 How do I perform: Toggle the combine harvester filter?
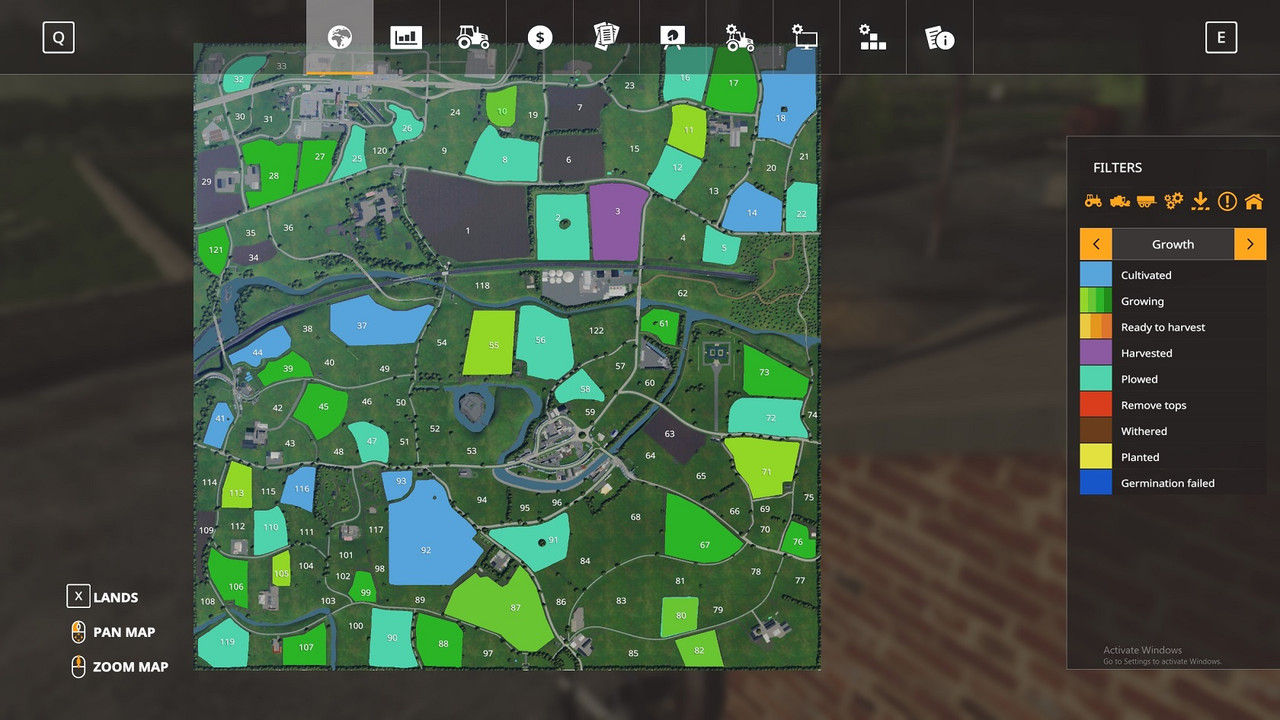click(x=1120, y=201)
